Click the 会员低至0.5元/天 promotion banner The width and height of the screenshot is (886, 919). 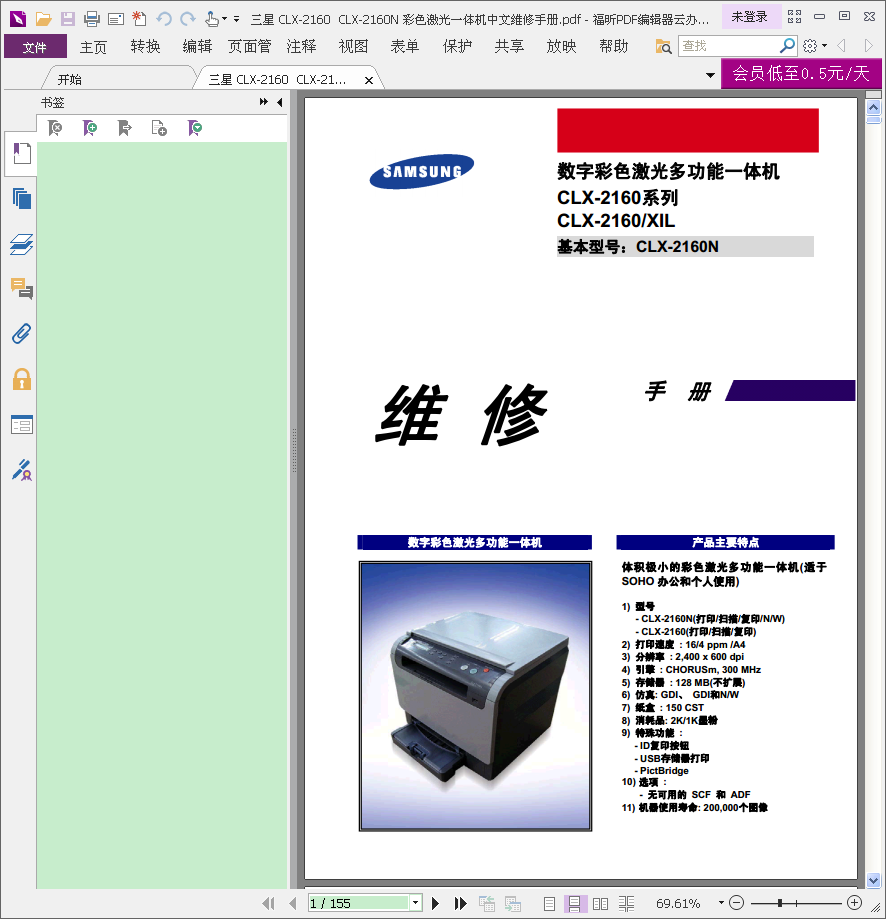pyautogui.click(x=801, y=73)
